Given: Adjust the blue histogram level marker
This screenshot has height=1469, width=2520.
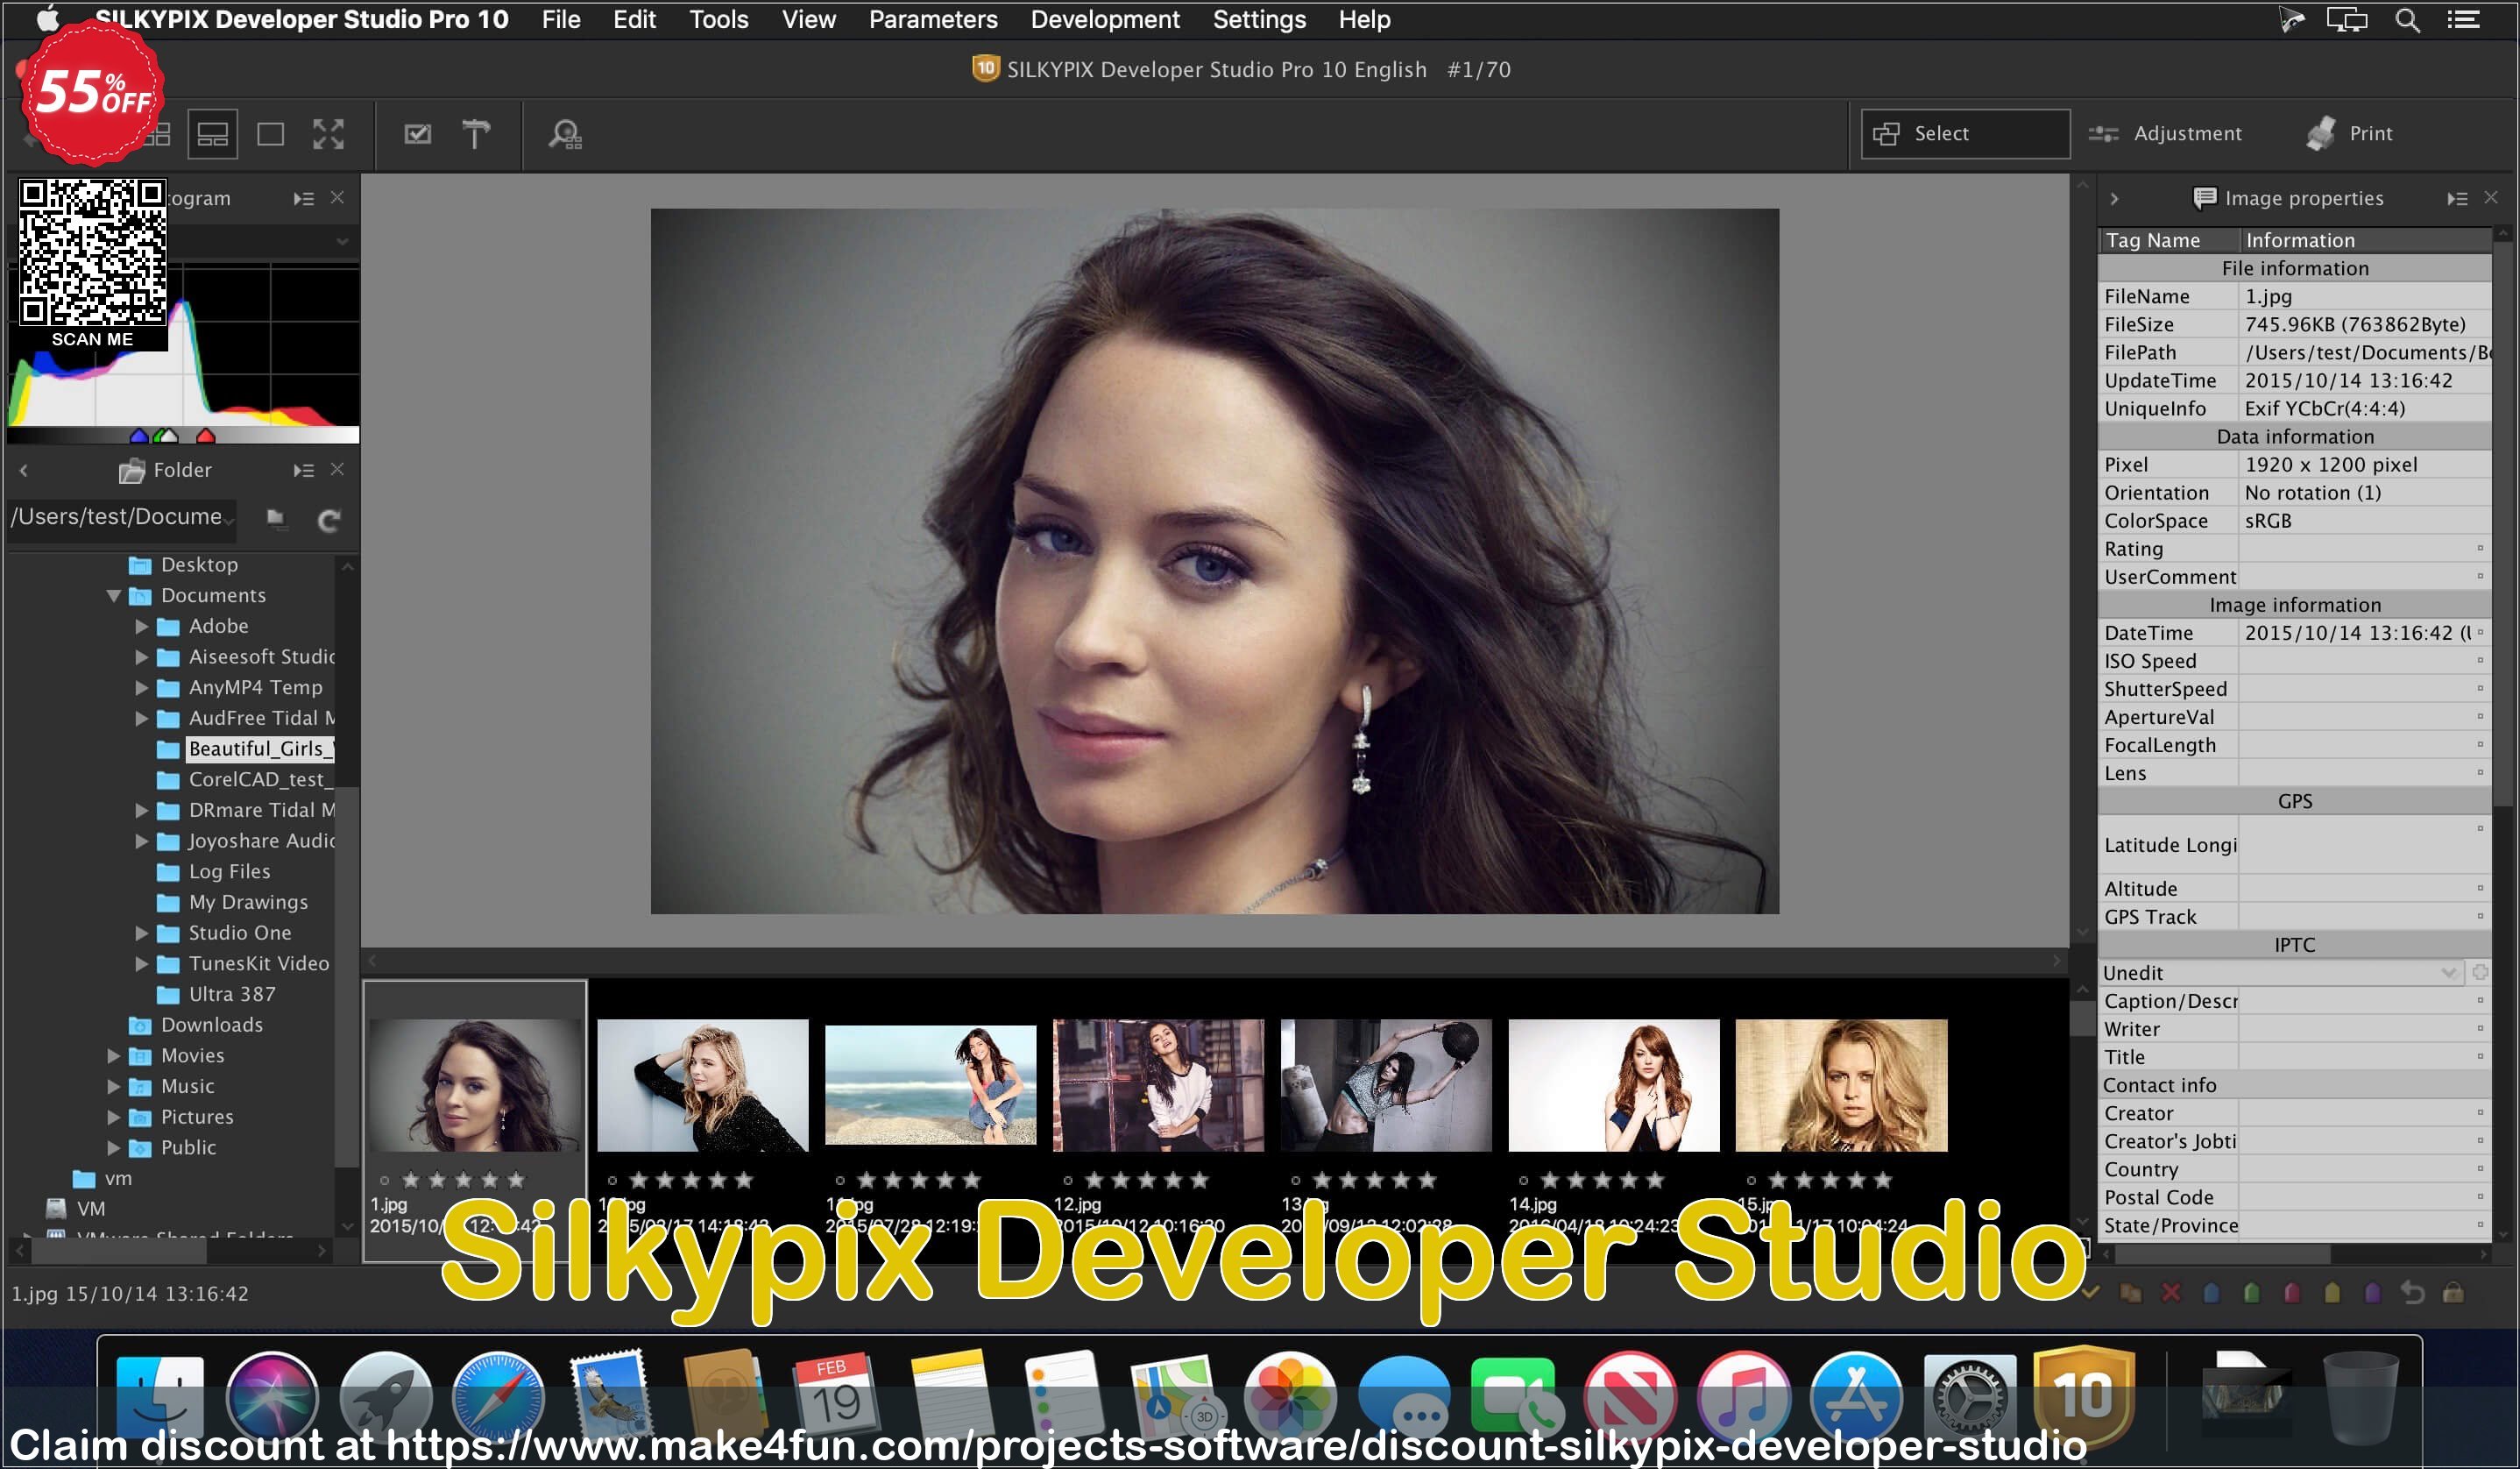Looking at the screenshot, I should pos(139,436).
